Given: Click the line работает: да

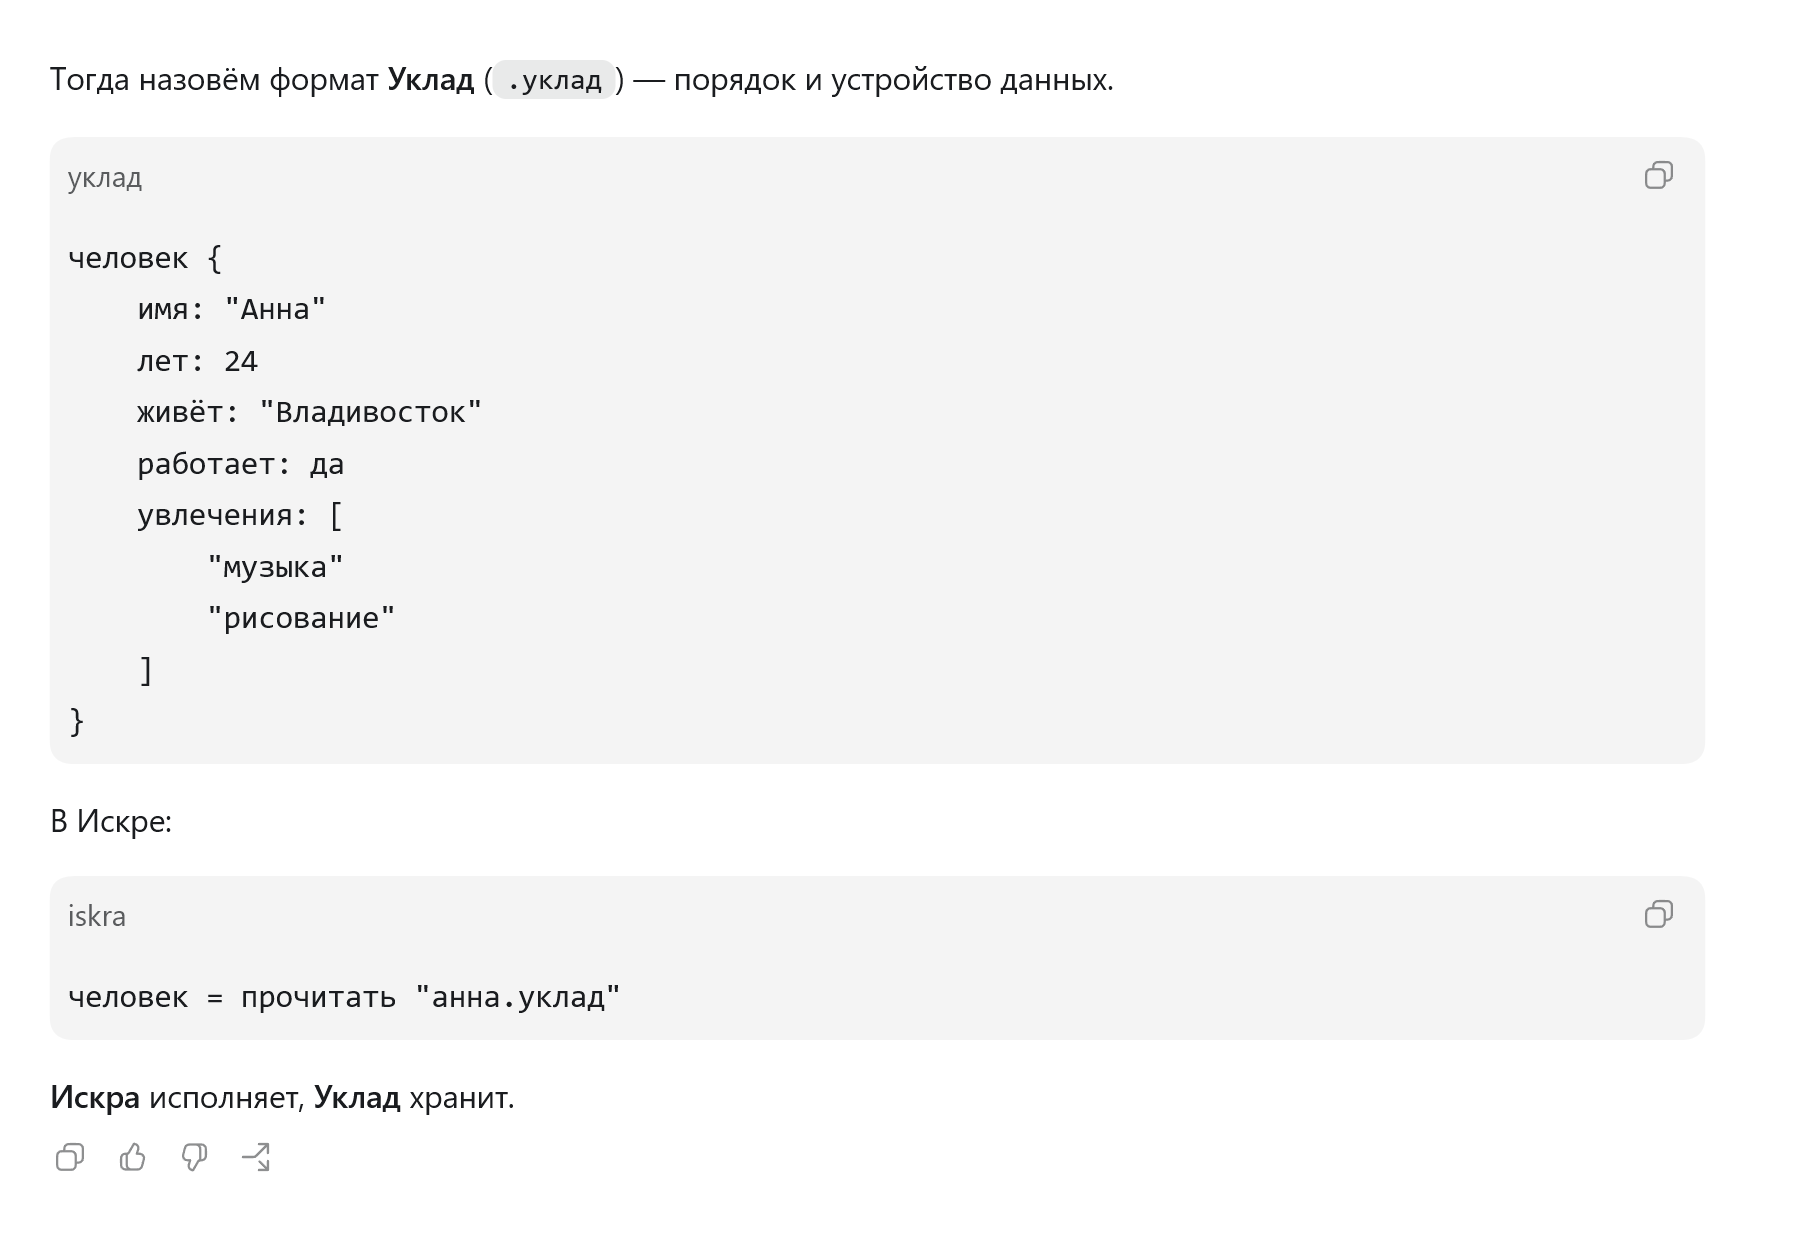Looking at the screenshot, I should [x=241, y=464].
